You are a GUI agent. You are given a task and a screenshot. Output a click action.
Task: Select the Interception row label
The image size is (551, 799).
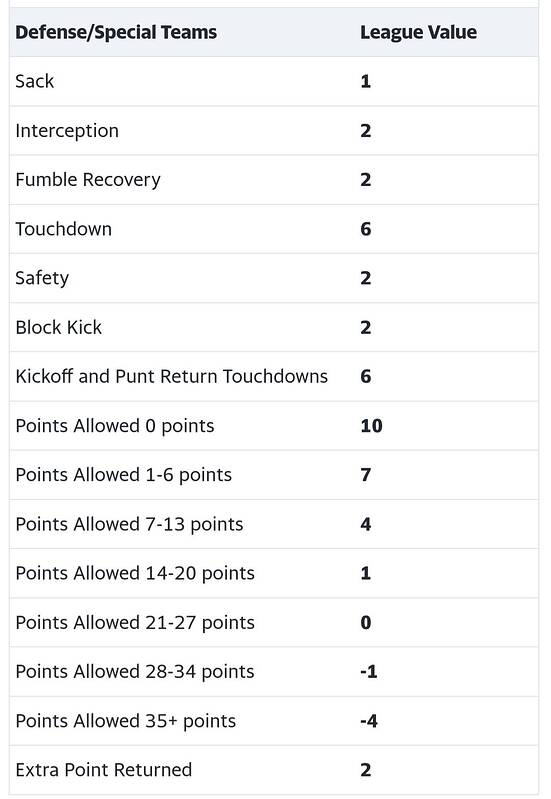pyautogui.click(x=67, y=131)
